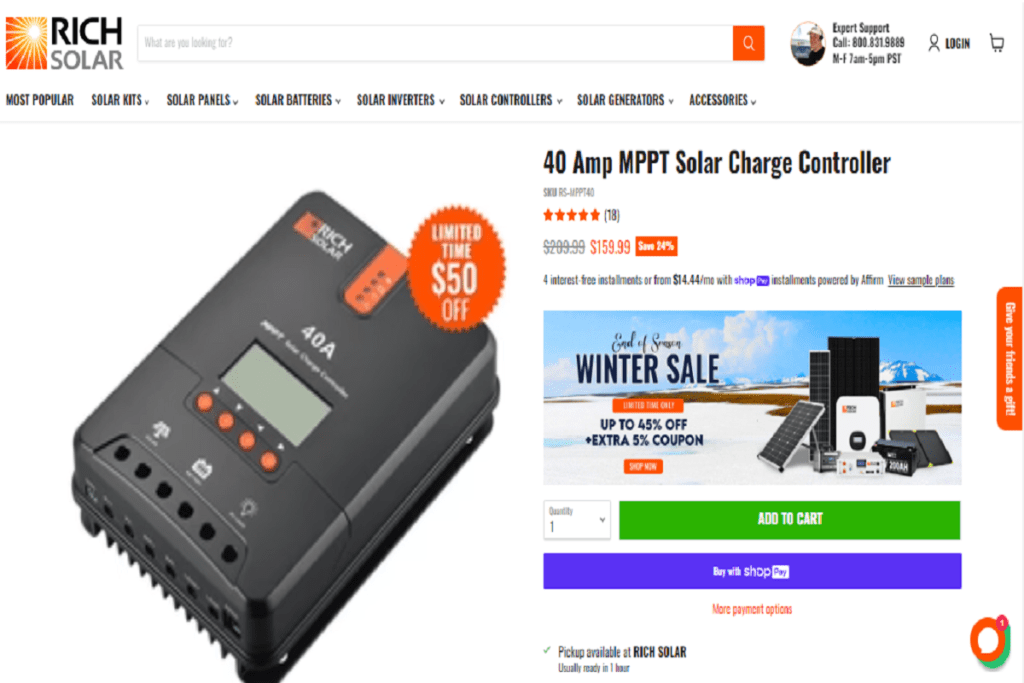Click Buy with Shop Pay button
The height and width of the screenshot is (683, 1024).
pos(752,571)
